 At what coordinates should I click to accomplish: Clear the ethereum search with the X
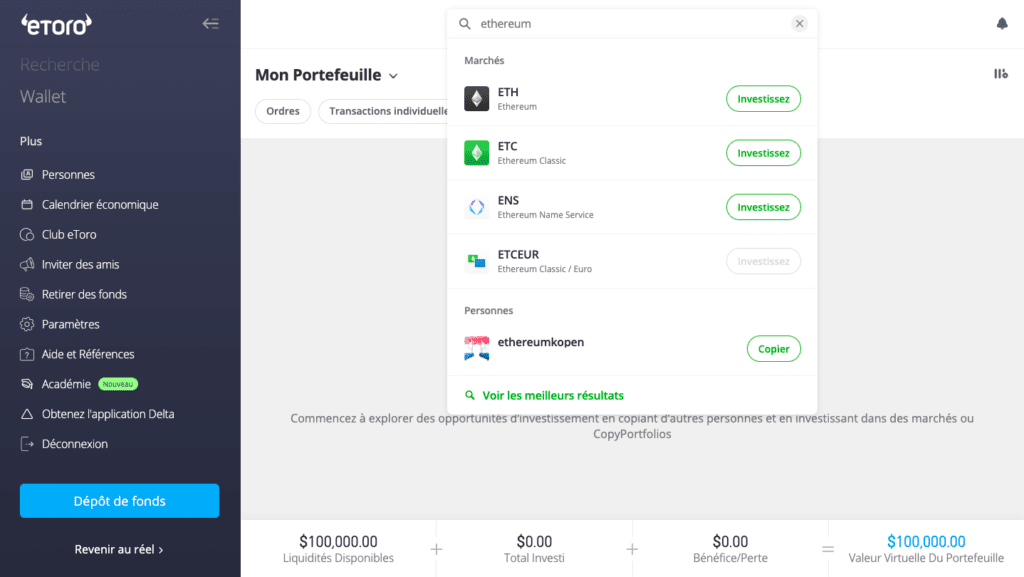coord(799,23)
